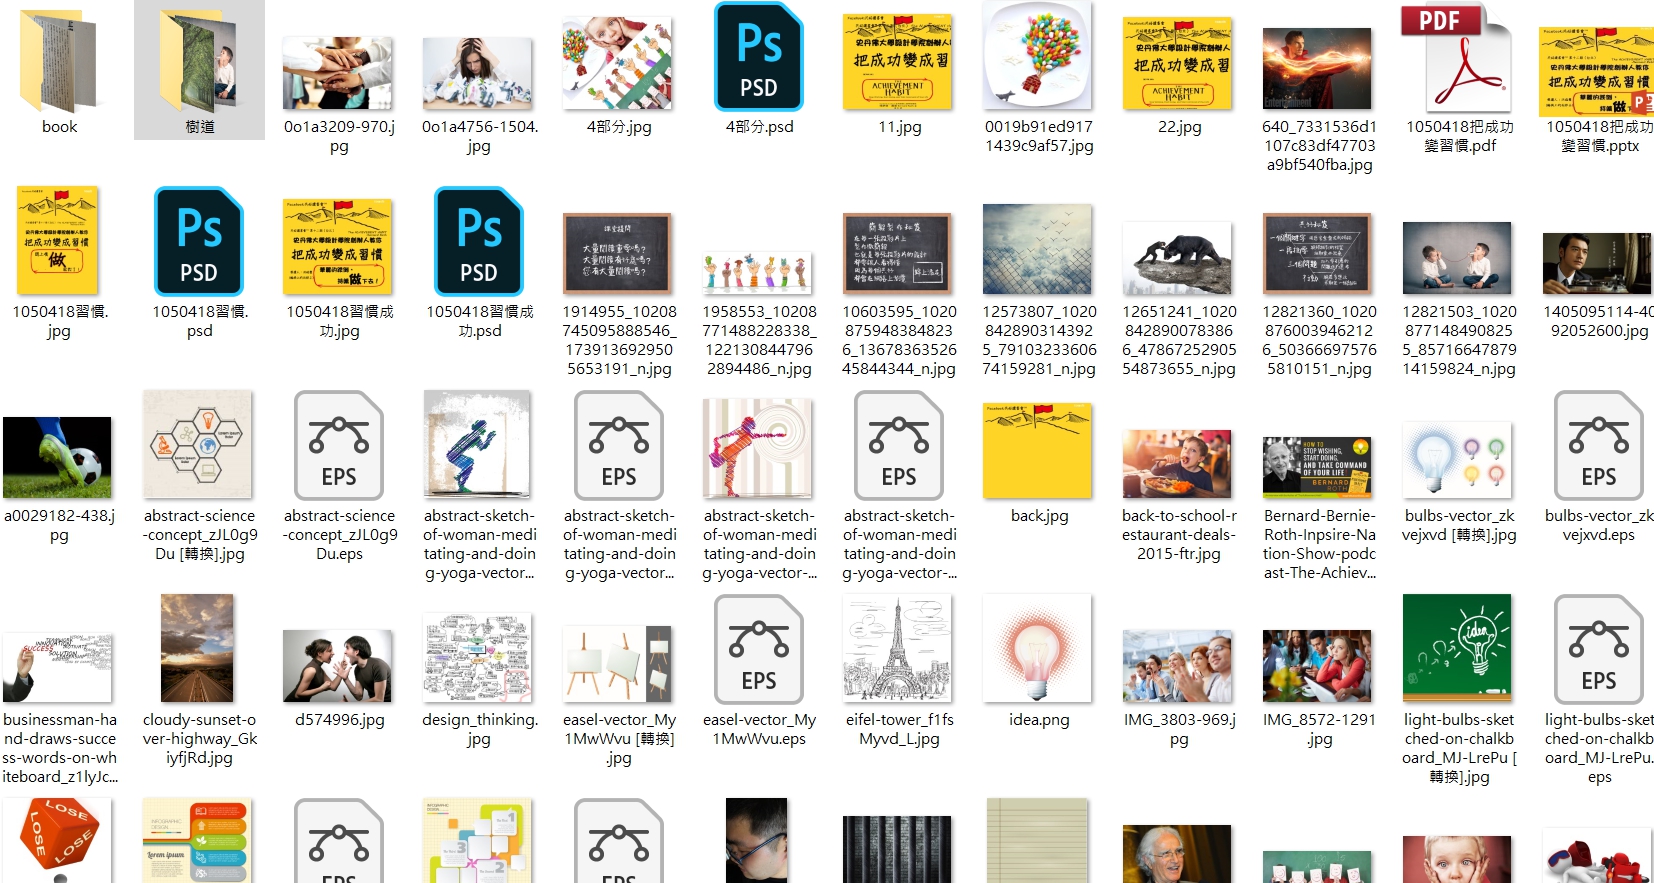Screen dimensions: 1654x883
Task: Click the easel-vector_My1MwWvu.eps file icon
Action: pos(759,650)
